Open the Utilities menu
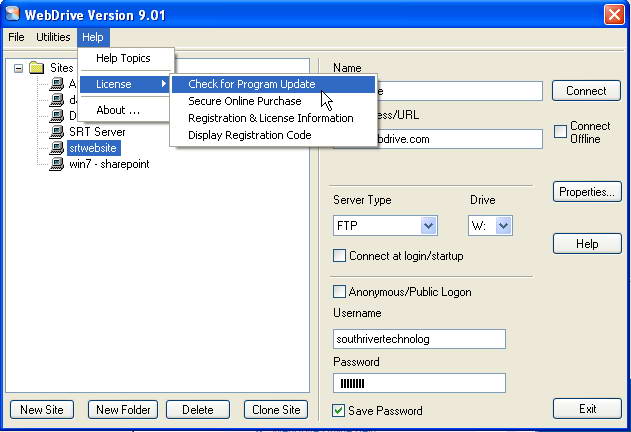631x432 pixels. tap(53, 37)
